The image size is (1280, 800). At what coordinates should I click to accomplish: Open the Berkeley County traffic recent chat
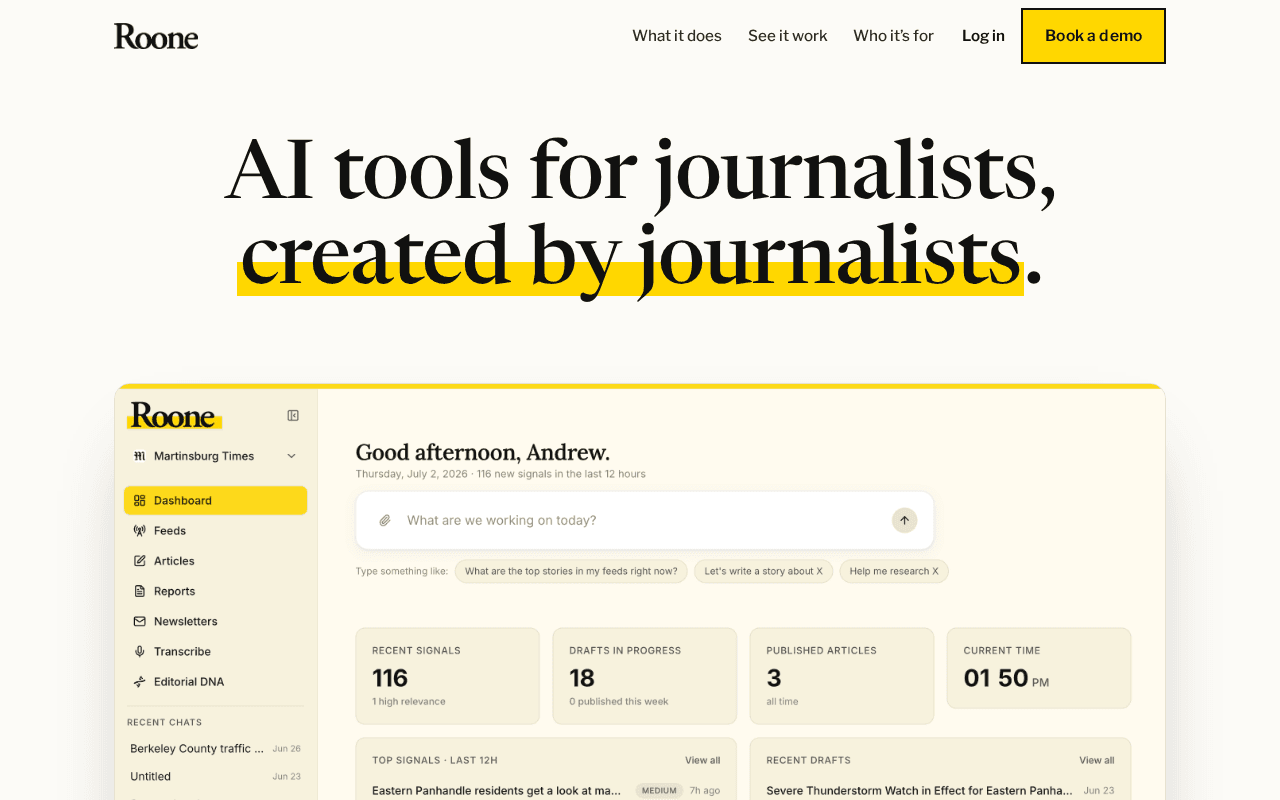coord(215,748)
